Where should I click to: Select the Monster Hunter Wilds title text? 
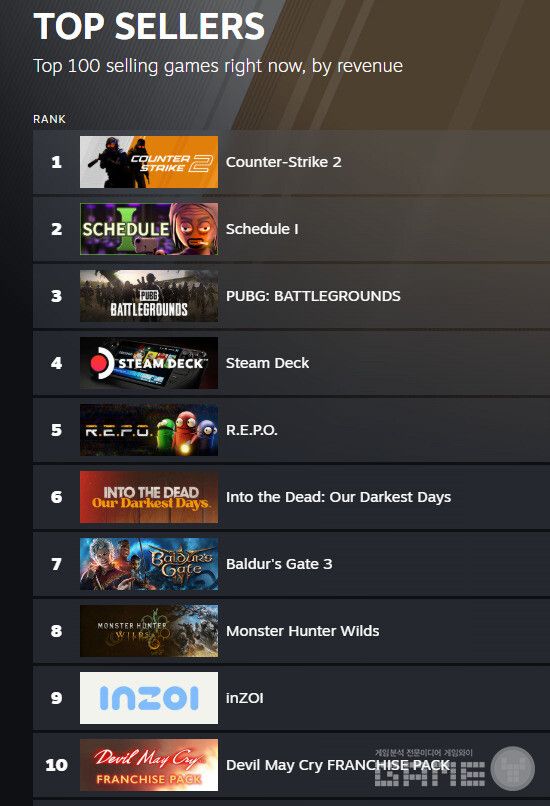click(302, 631)
